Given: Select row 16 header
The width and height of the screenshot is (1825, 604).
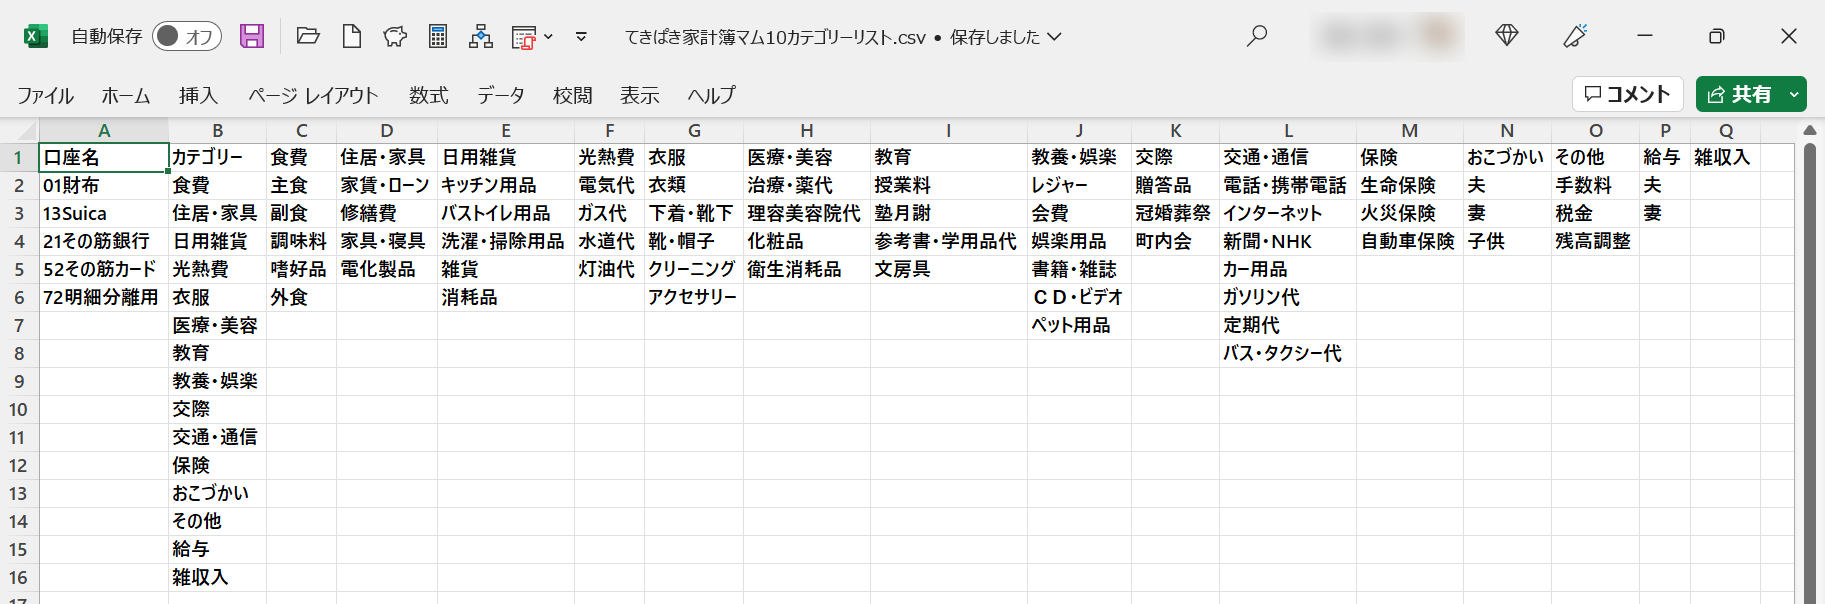Looking at the screenshot, I should [x=18, y=578].
